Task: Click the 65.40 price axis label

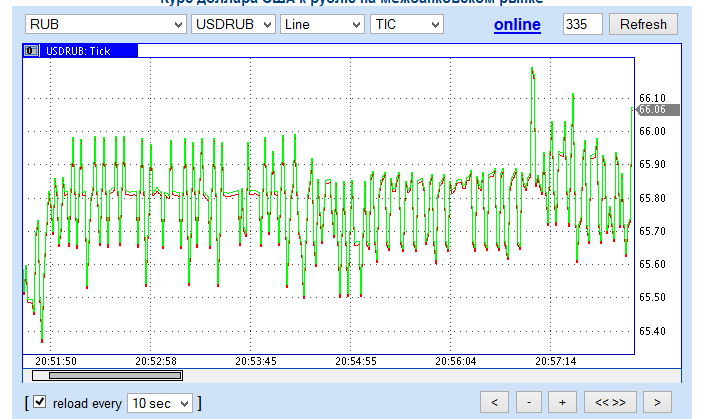Action: (652, 331)
